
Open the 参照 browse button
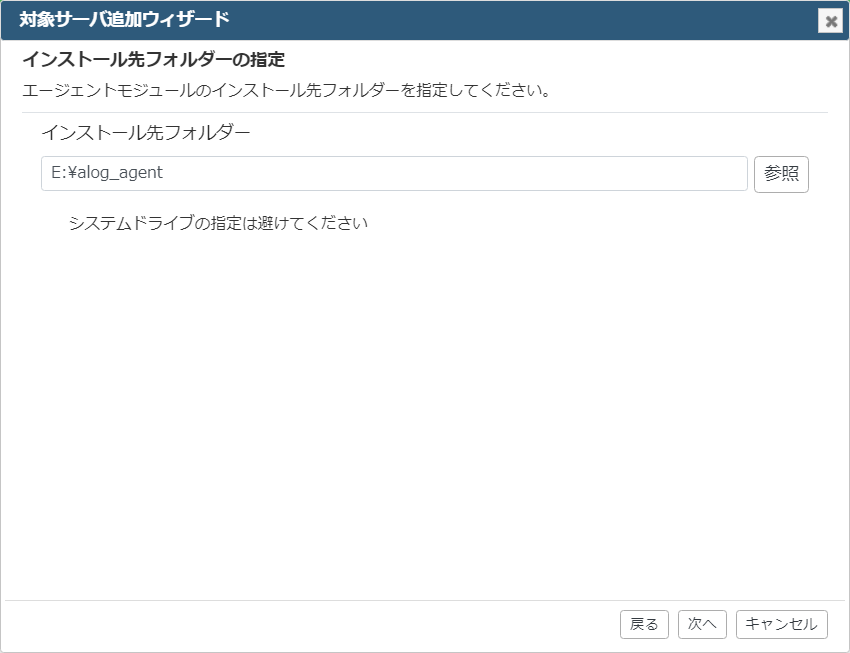coord(781,174)
